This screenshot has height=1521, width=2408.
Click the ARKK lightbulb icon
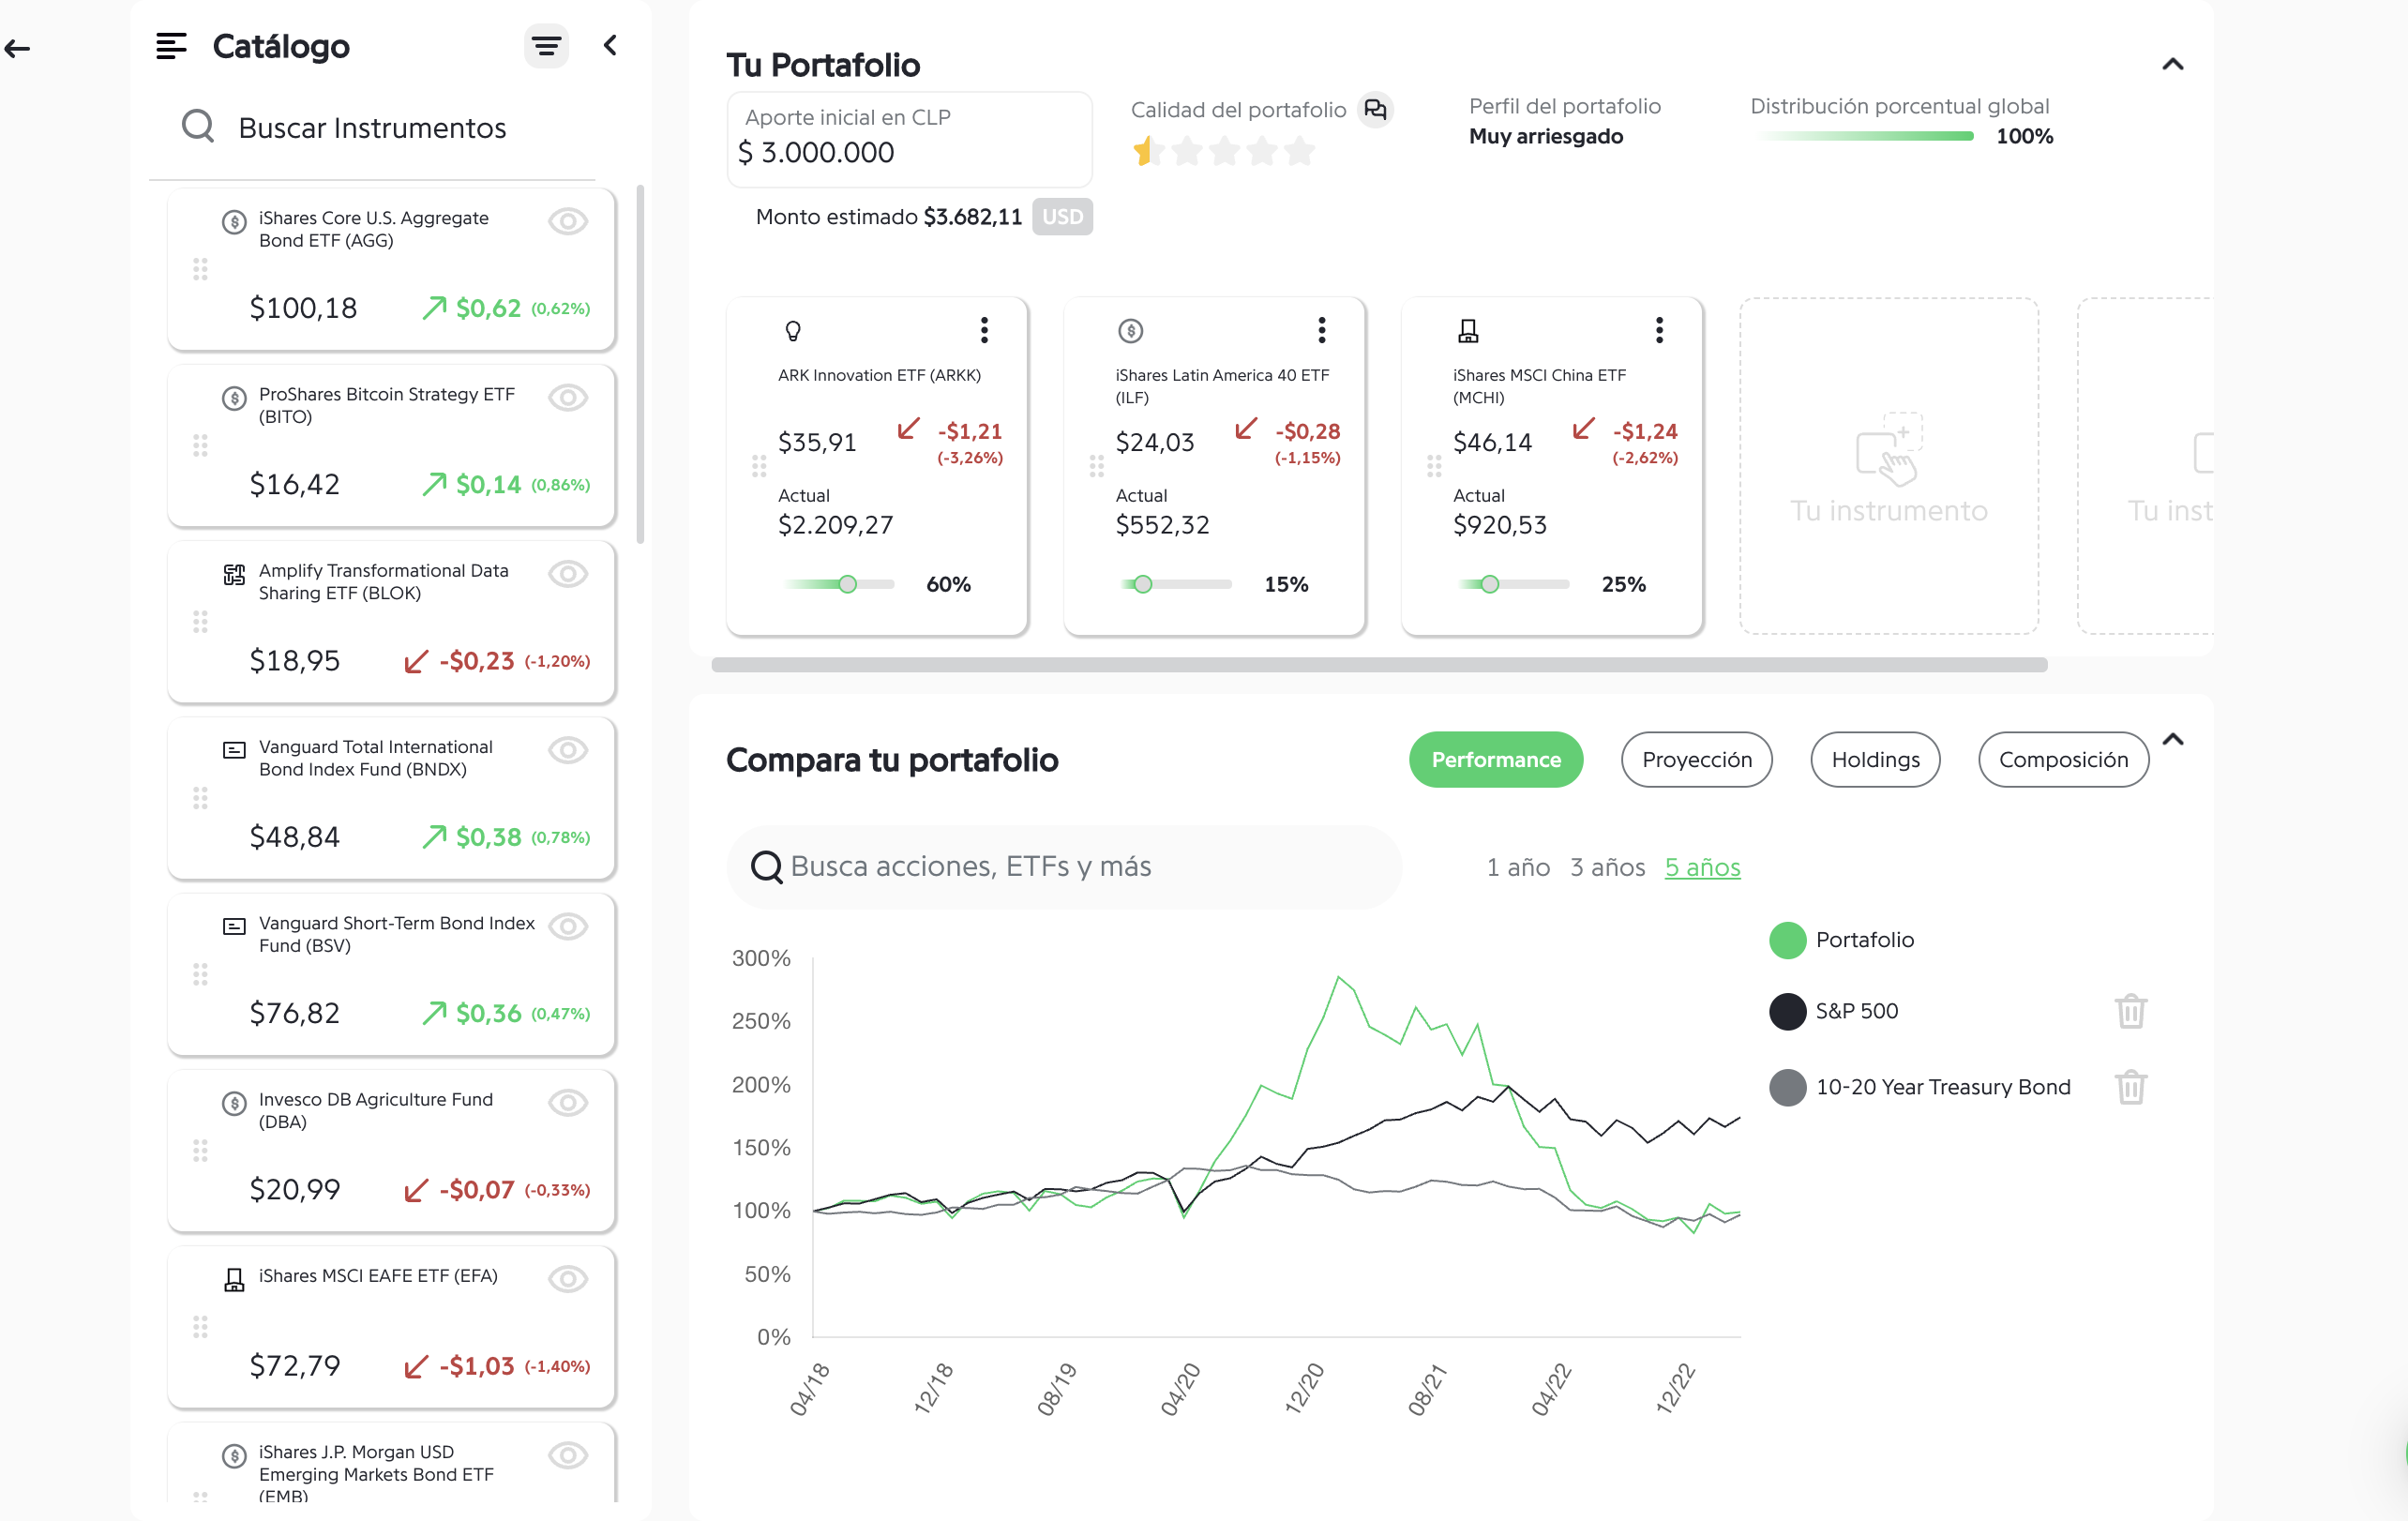793,331
